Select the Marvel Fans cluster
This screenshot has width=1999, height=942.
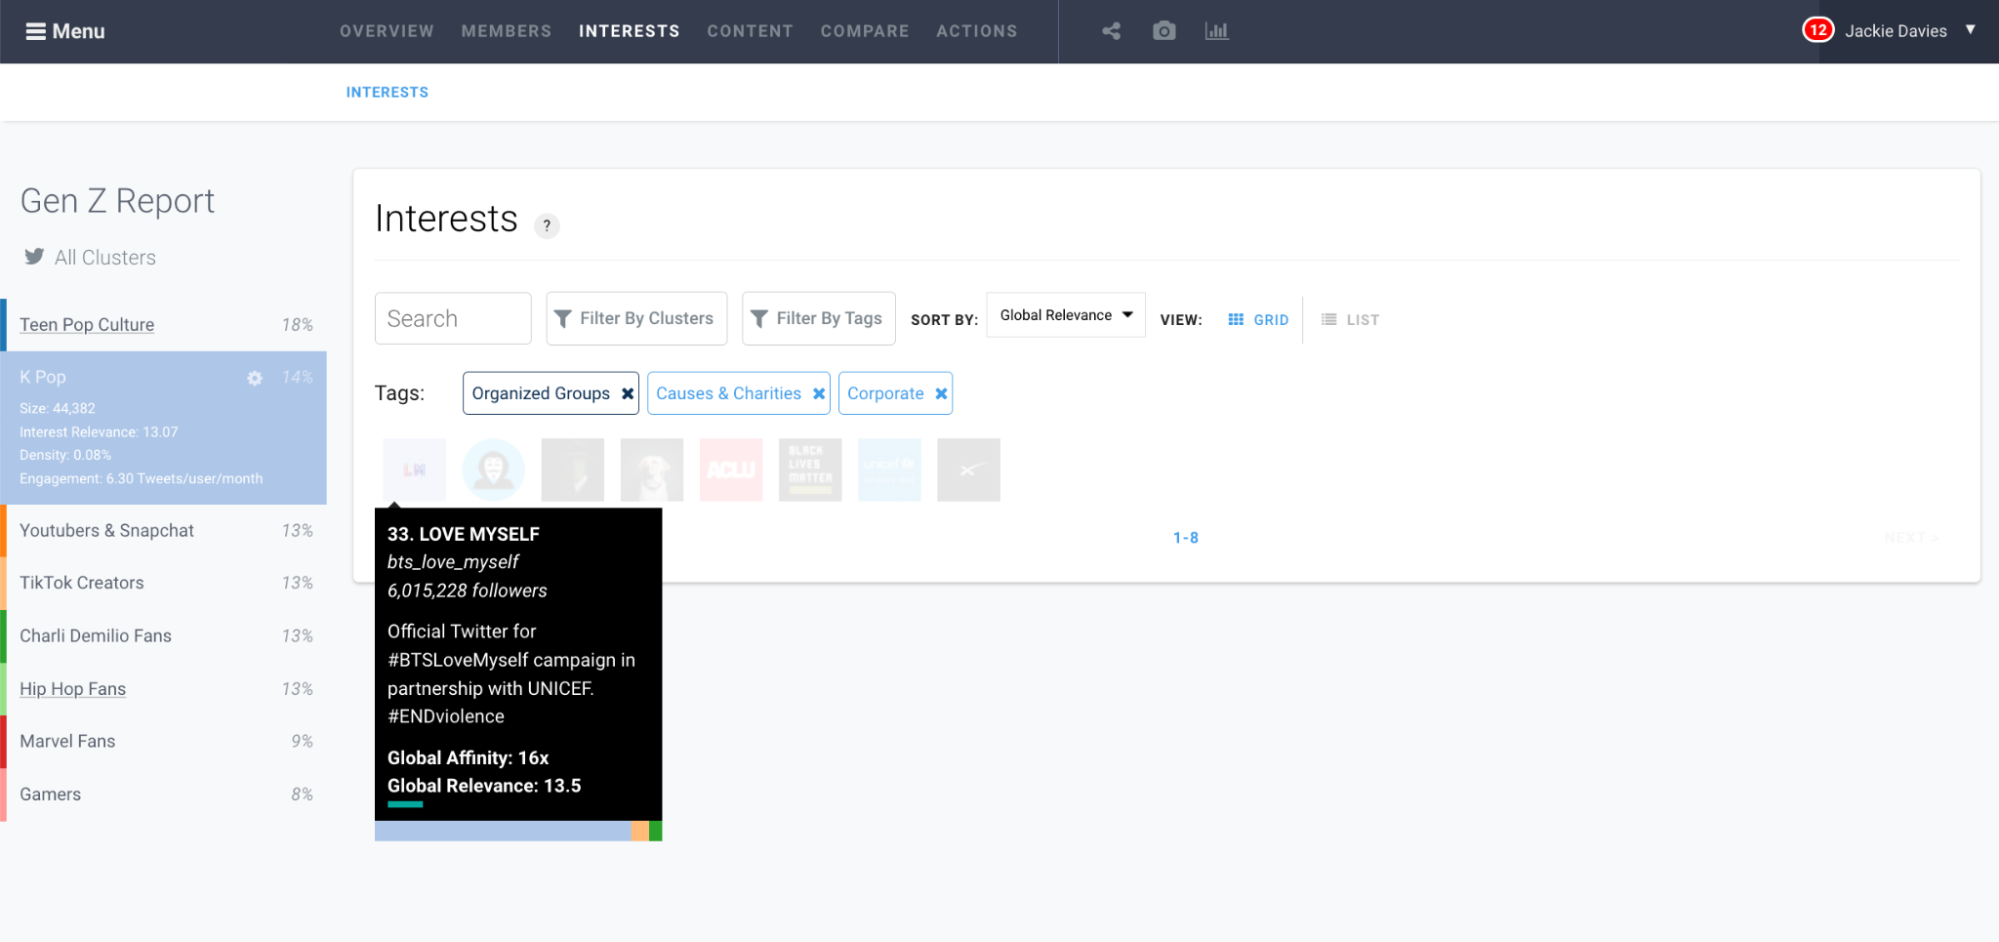click(164, 741)
